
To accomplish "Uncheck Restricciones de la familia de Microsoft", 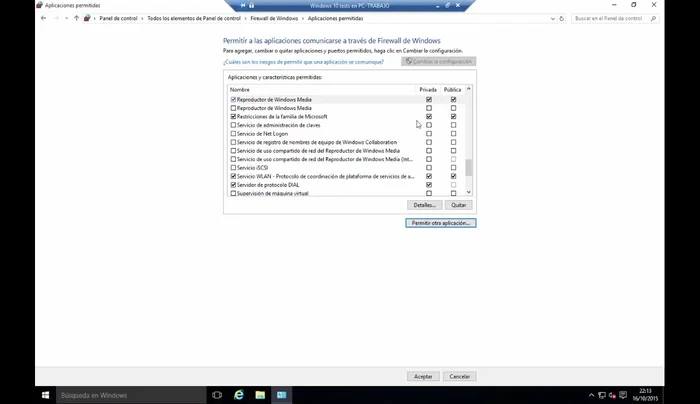I will 234,117.
